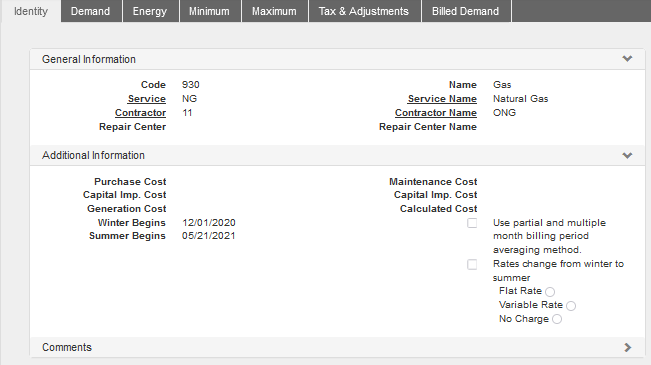Click the Maintenance Cost label

(x=433, y=182)
